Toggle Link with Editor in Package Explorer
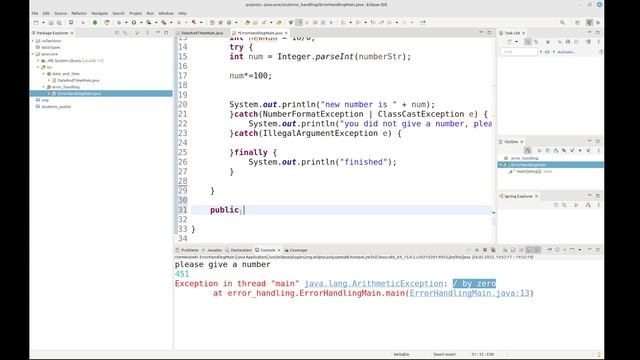Image resolution: width=640 pixels, height=360 pixels. pos(125,33)
